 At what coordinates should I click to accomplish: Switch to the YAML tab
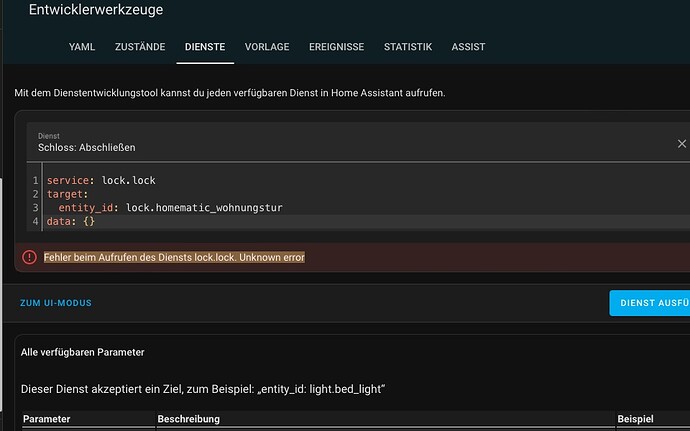coord(82,47)
